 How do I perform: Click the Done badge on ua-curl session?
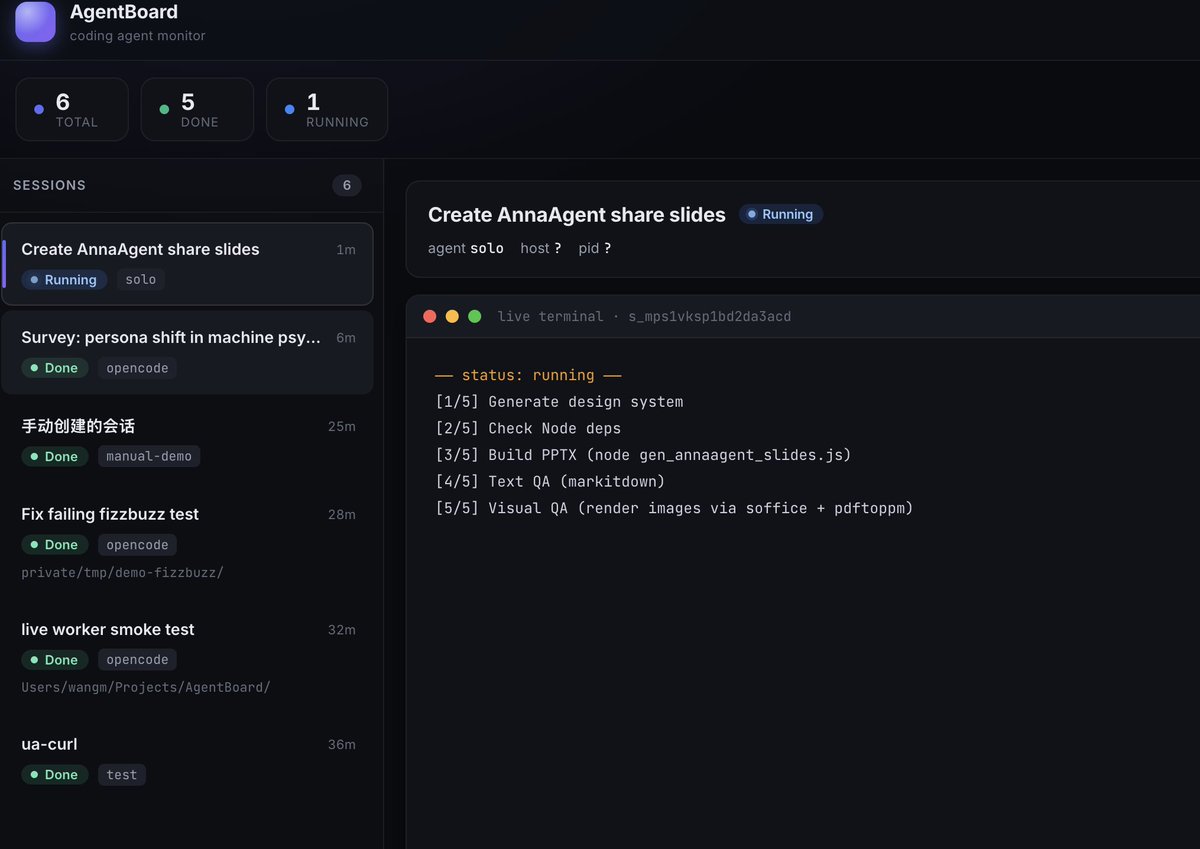tap(55, 775)
